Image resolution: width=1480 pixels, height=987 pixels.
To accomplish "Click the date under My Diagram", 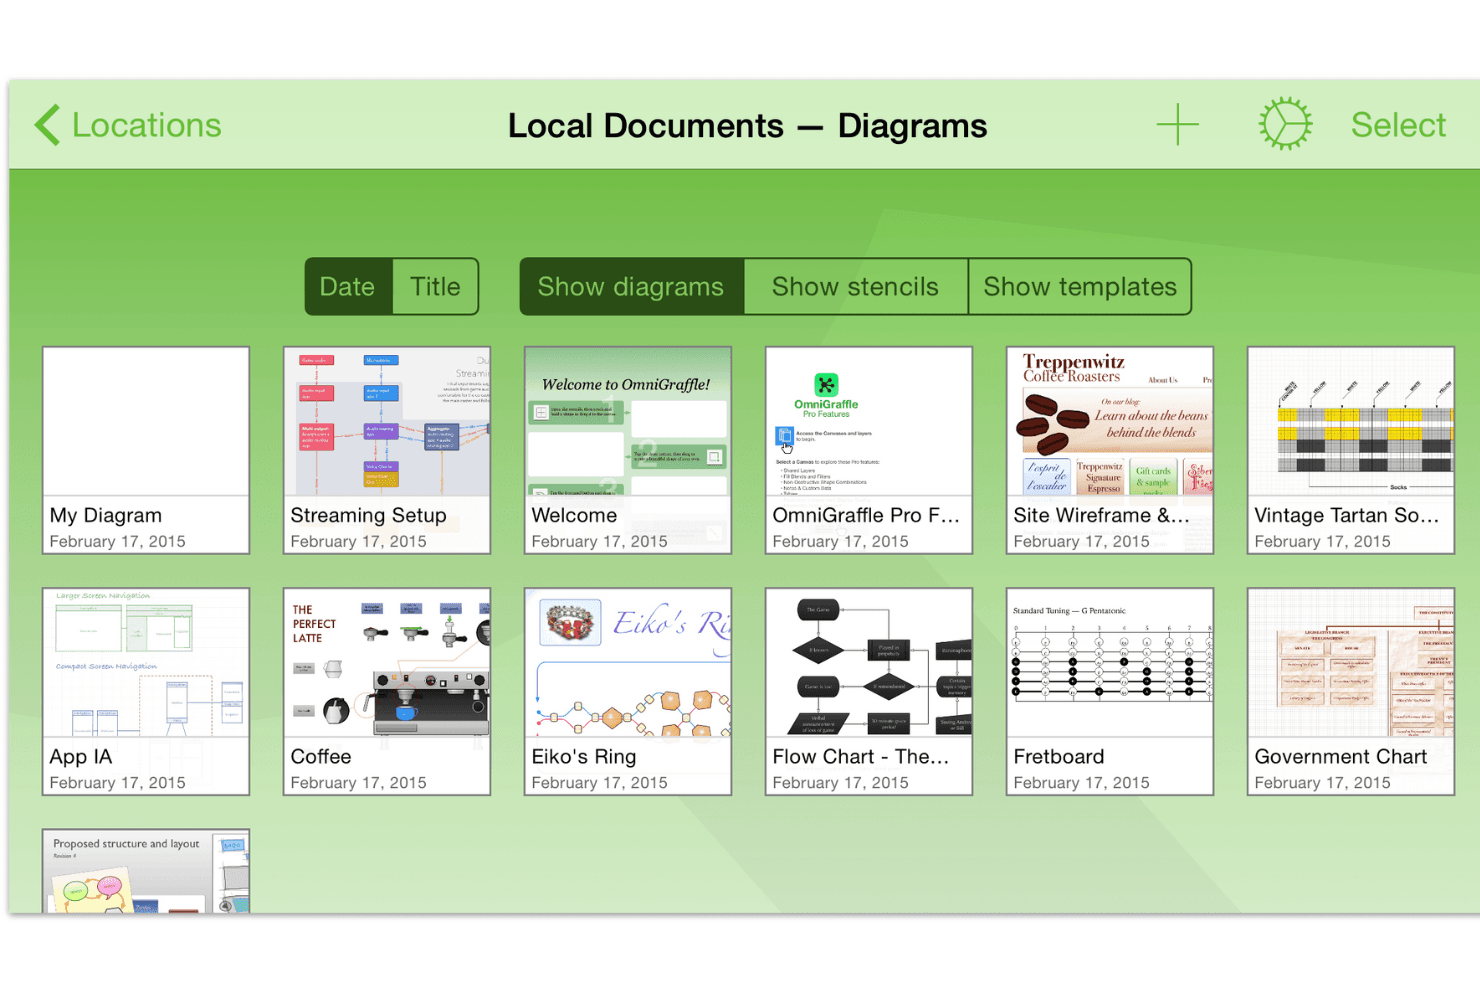I will click(118, 542).
